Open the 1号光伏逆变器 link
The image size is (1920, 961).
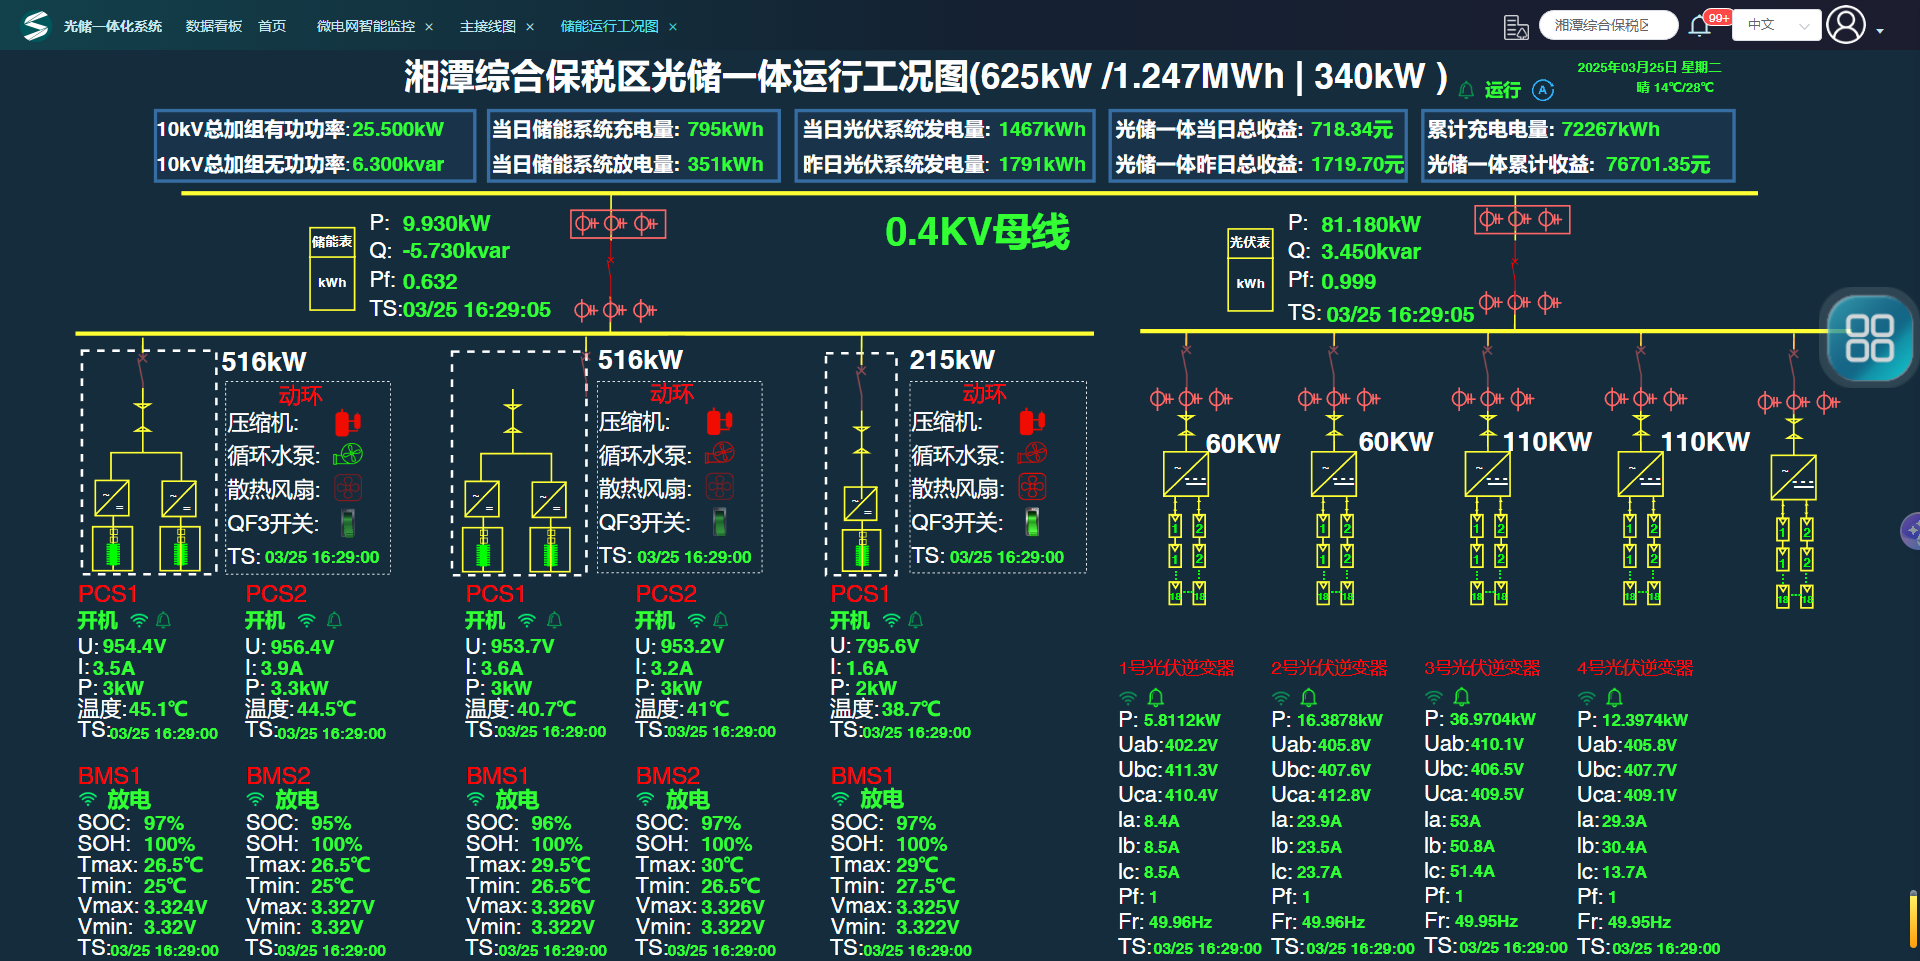(x=1176, y=668)
